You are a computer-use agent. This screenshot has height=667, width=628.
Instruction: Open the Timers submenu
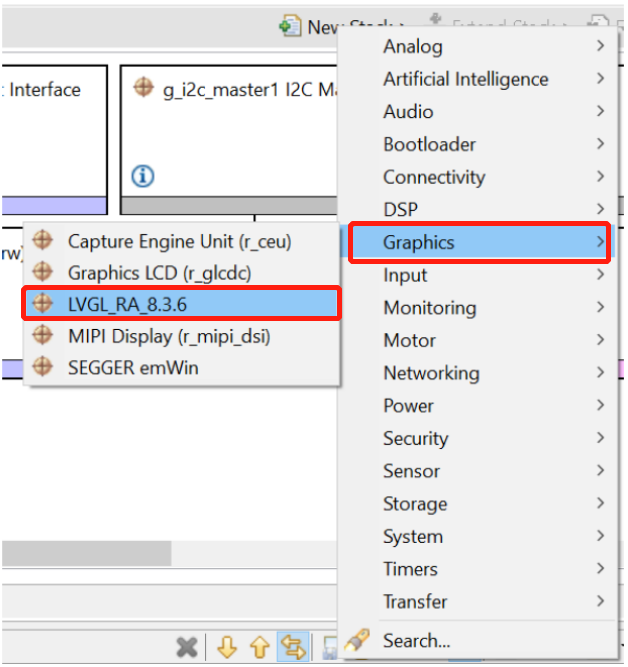[478, 569]
